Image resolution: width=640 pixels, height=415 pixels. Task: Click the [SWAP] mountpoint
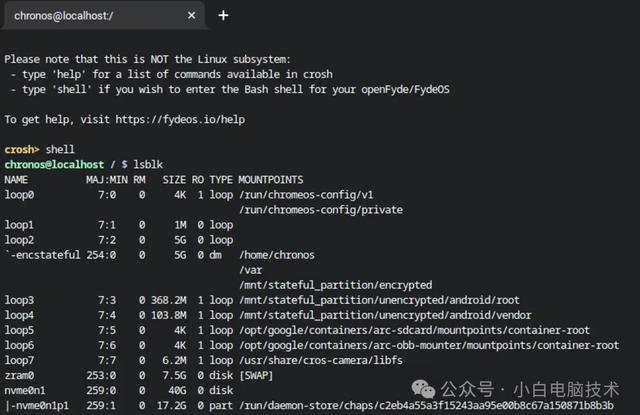[x=256, y=375]
